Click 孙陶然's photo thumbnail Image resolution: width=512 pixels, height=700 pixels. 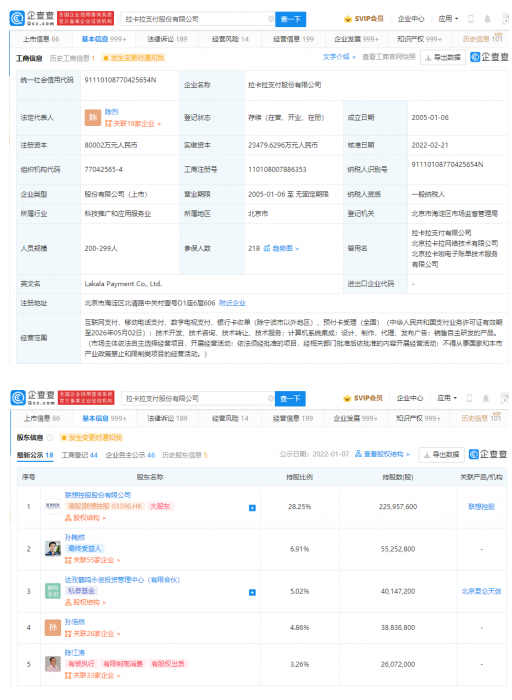tap(53, 549)
